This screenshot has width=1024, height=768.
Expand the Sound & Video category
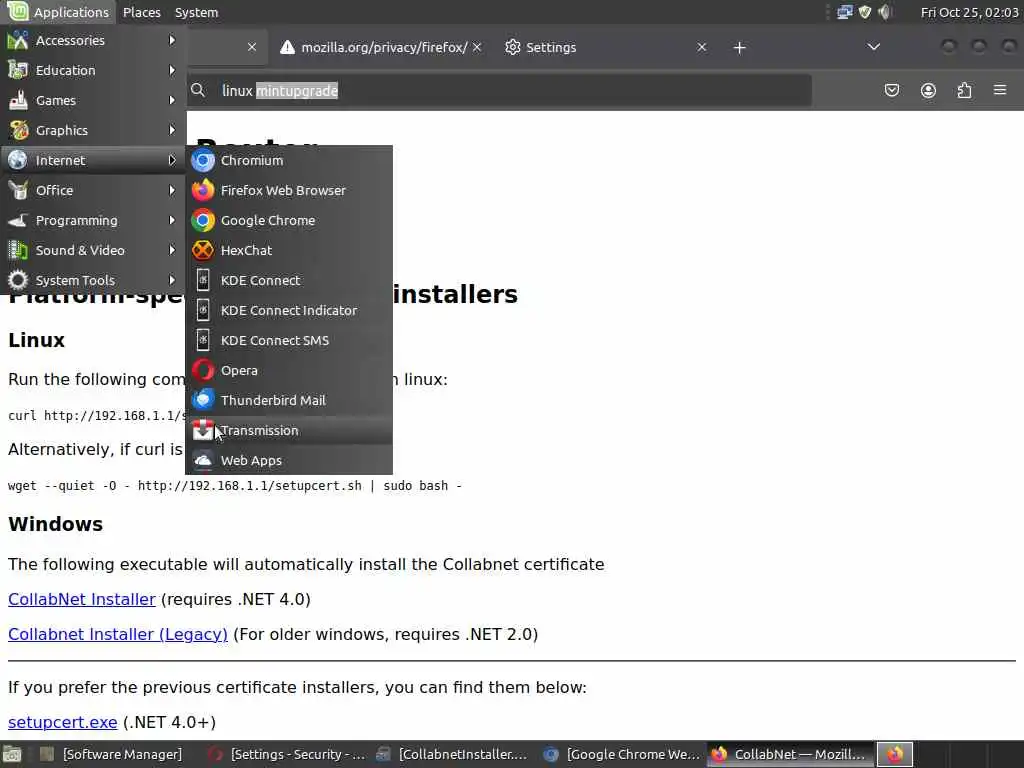pyautogui.click(x=93, y=250)
